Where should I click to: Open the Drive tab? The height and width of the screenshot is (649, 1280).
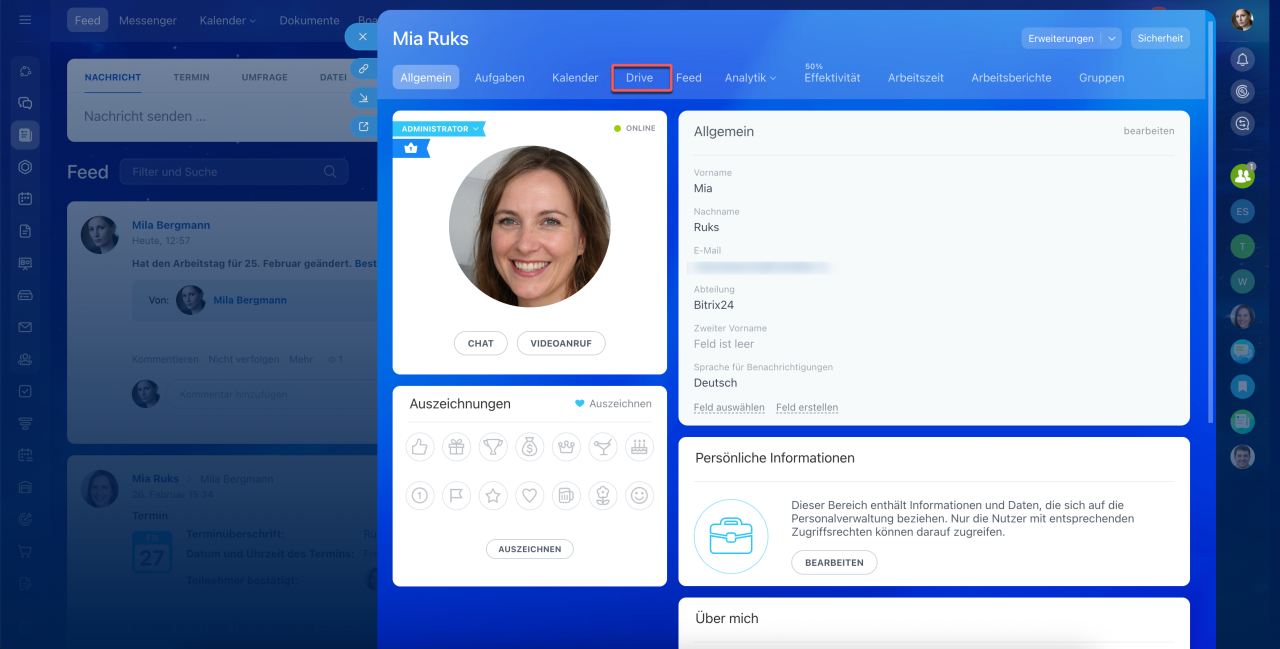coord(640,77)
